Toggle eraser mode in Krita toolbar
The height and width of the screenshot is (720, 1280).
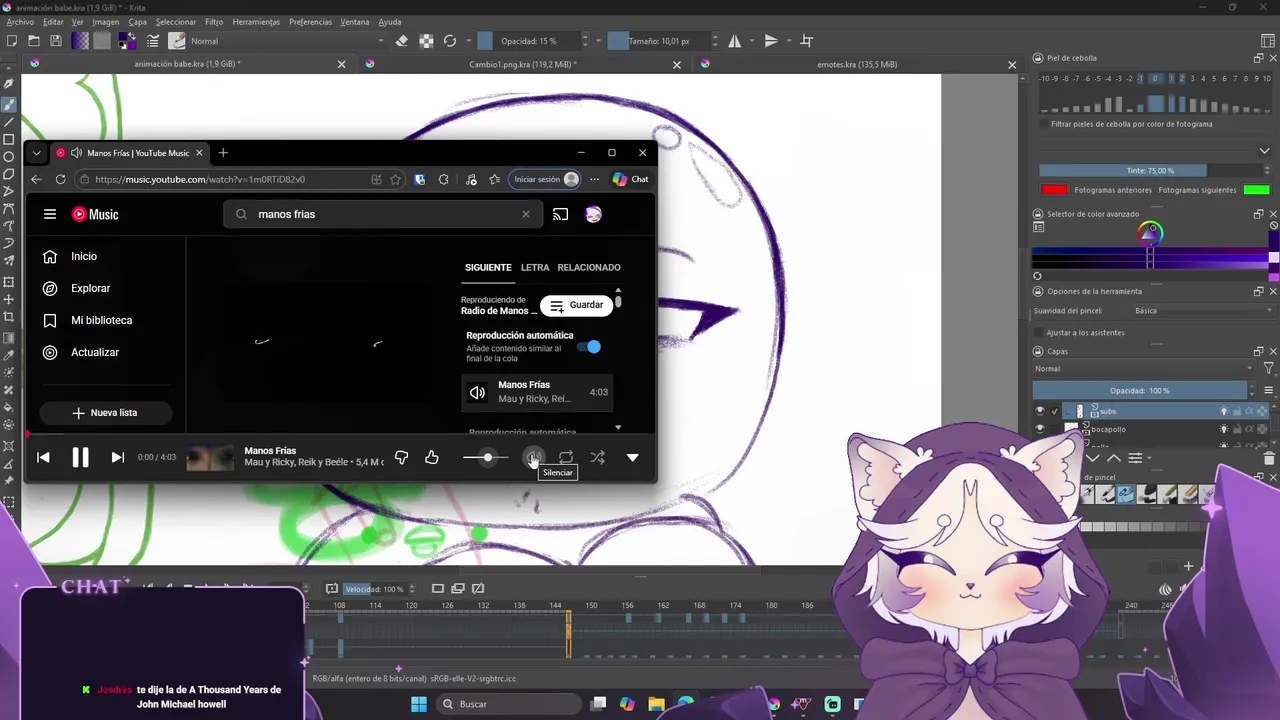tap(402, 41)
